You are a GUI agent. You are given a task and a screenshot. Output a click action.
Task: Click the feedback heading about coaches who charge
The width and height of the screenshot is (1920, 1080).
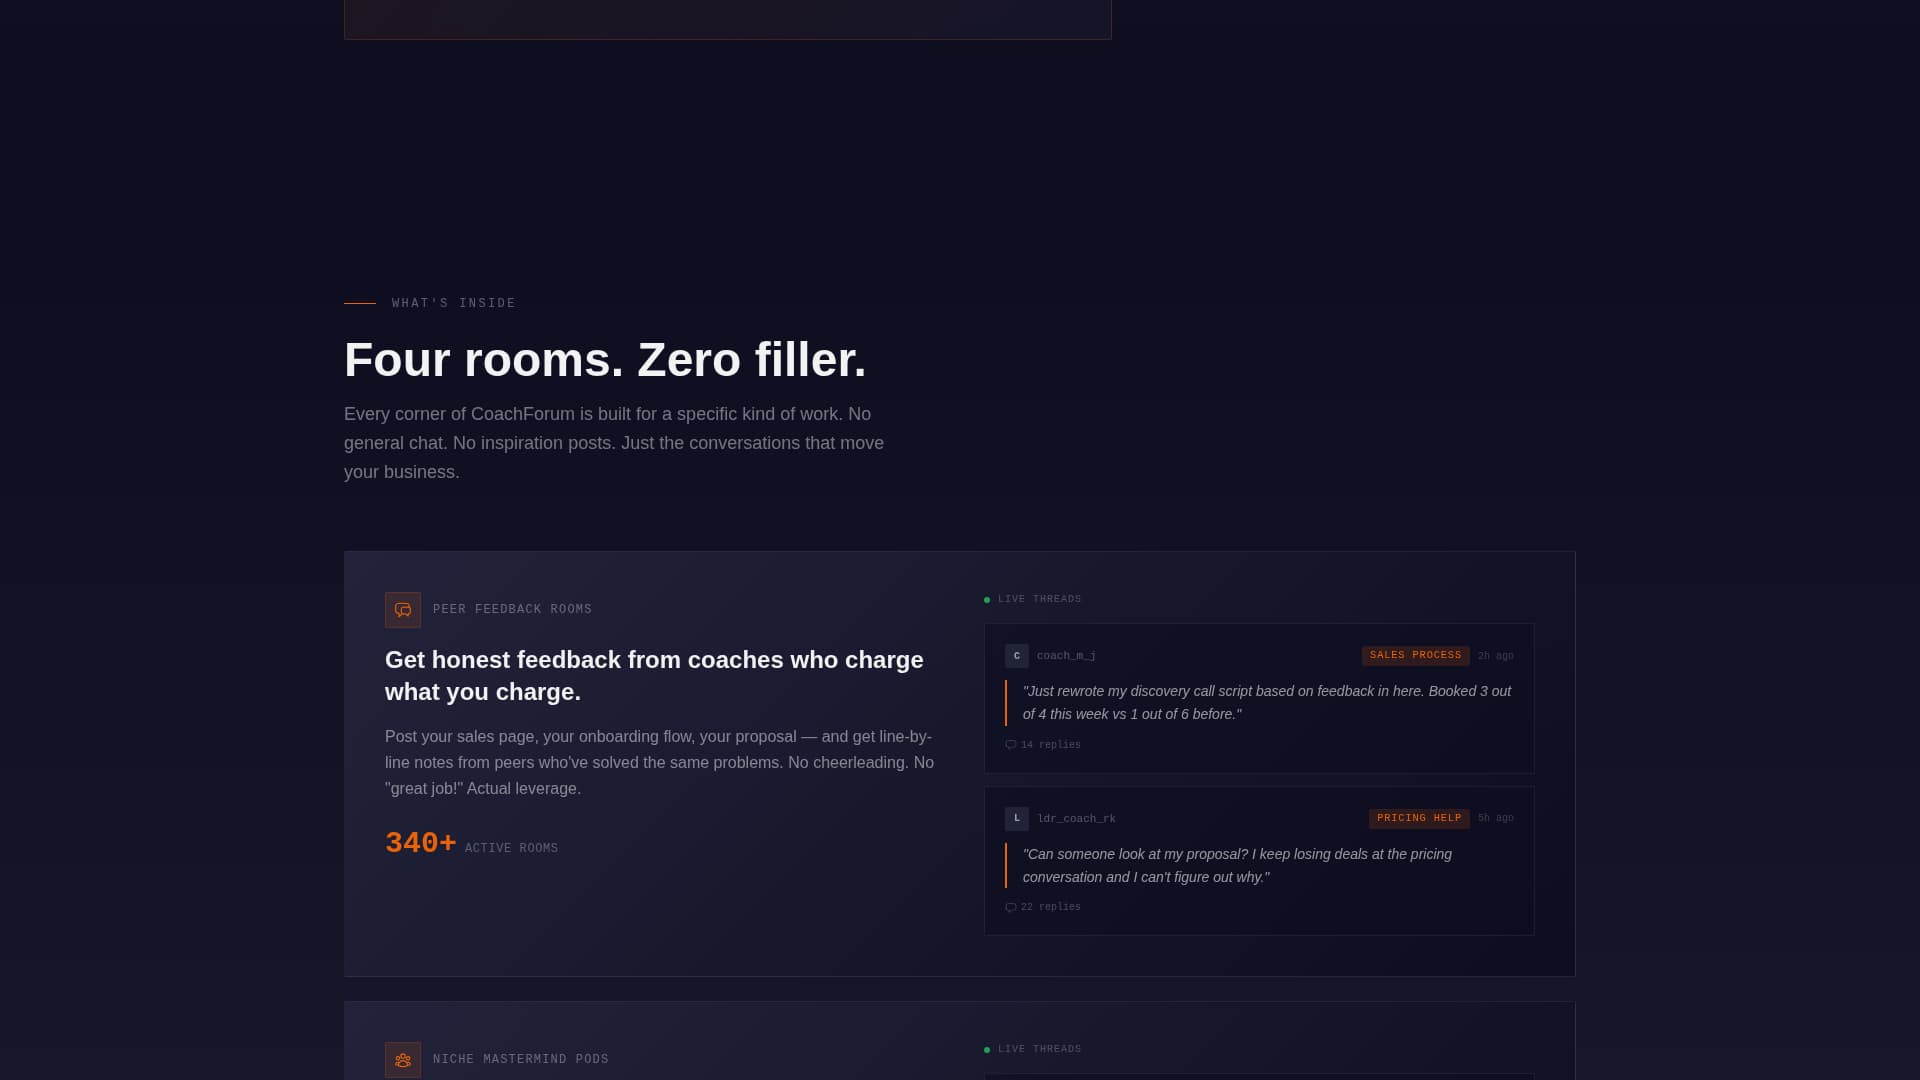654,676
